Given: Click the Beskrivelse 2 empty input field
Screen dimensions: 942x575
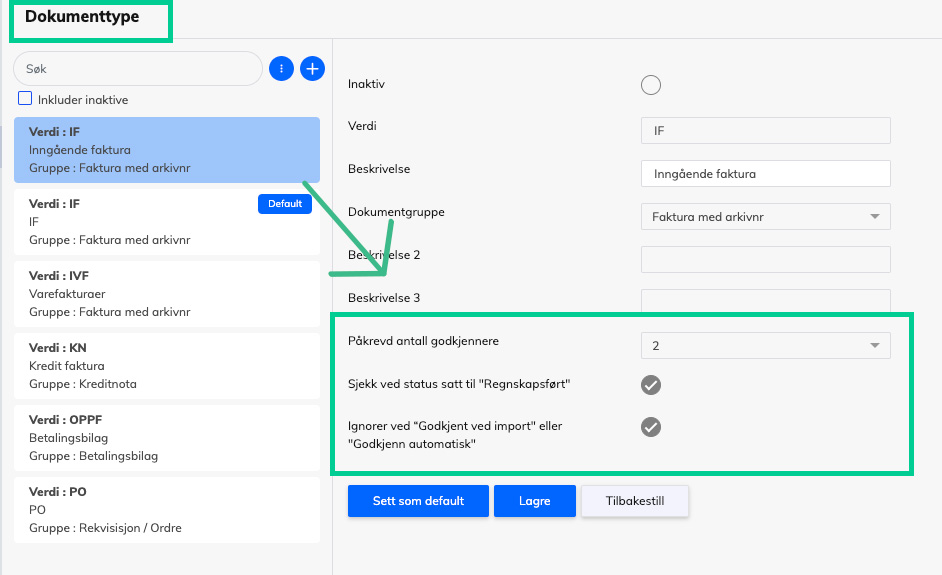Looking at the screenshot, I should tap(765, 260).
